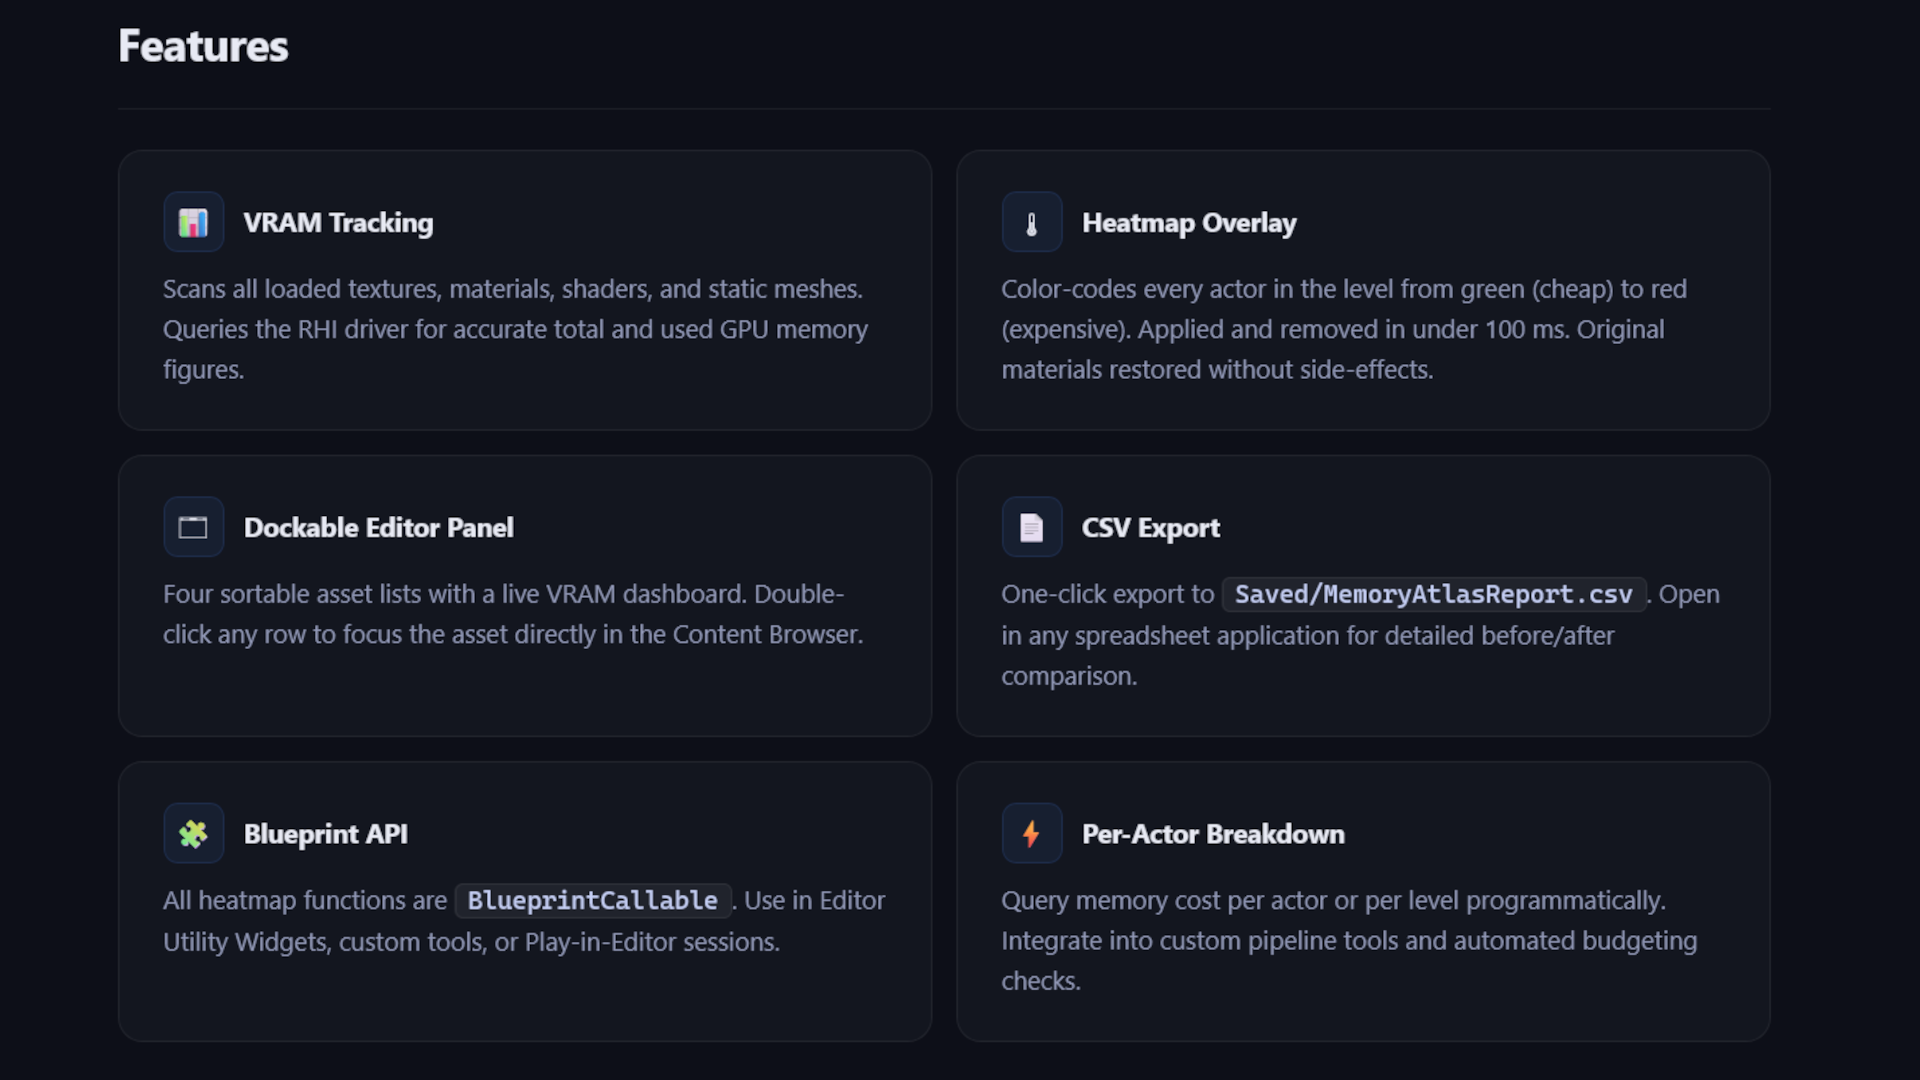The height and width of the screenshot is (1080, 1920).
Task: Click the CSV Export card title
Action: tap(1150, 527)
